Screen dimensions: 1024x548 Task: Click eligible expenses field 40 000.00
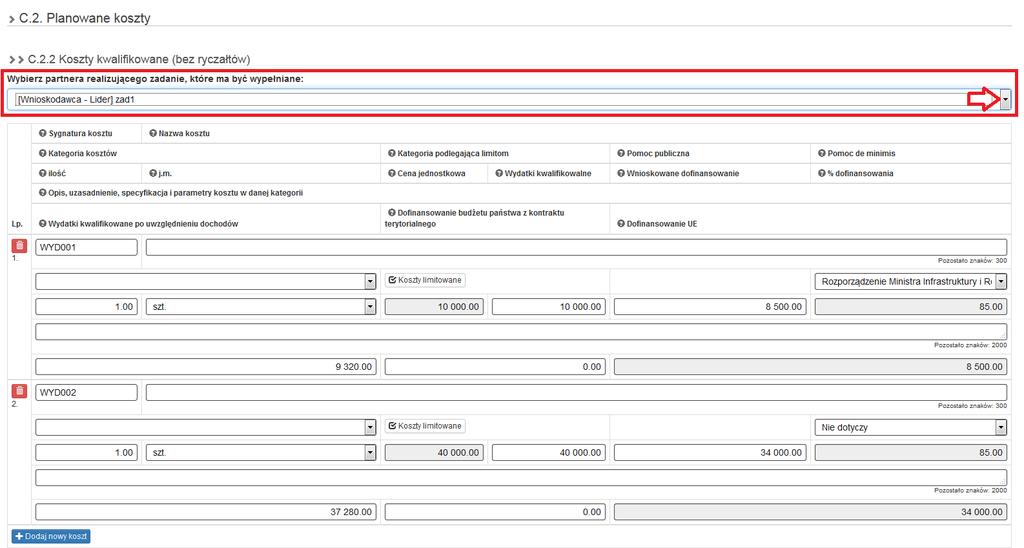tap(549, 453)
